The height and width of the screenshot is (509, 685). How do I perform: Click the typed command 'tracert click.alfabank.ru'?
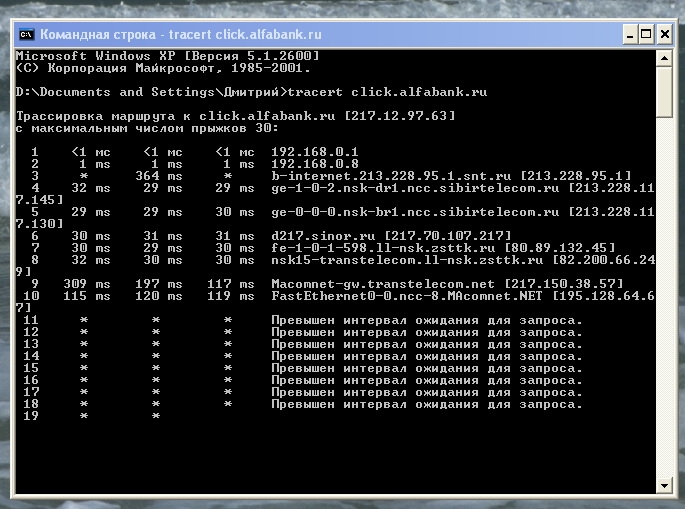(387, 92)
